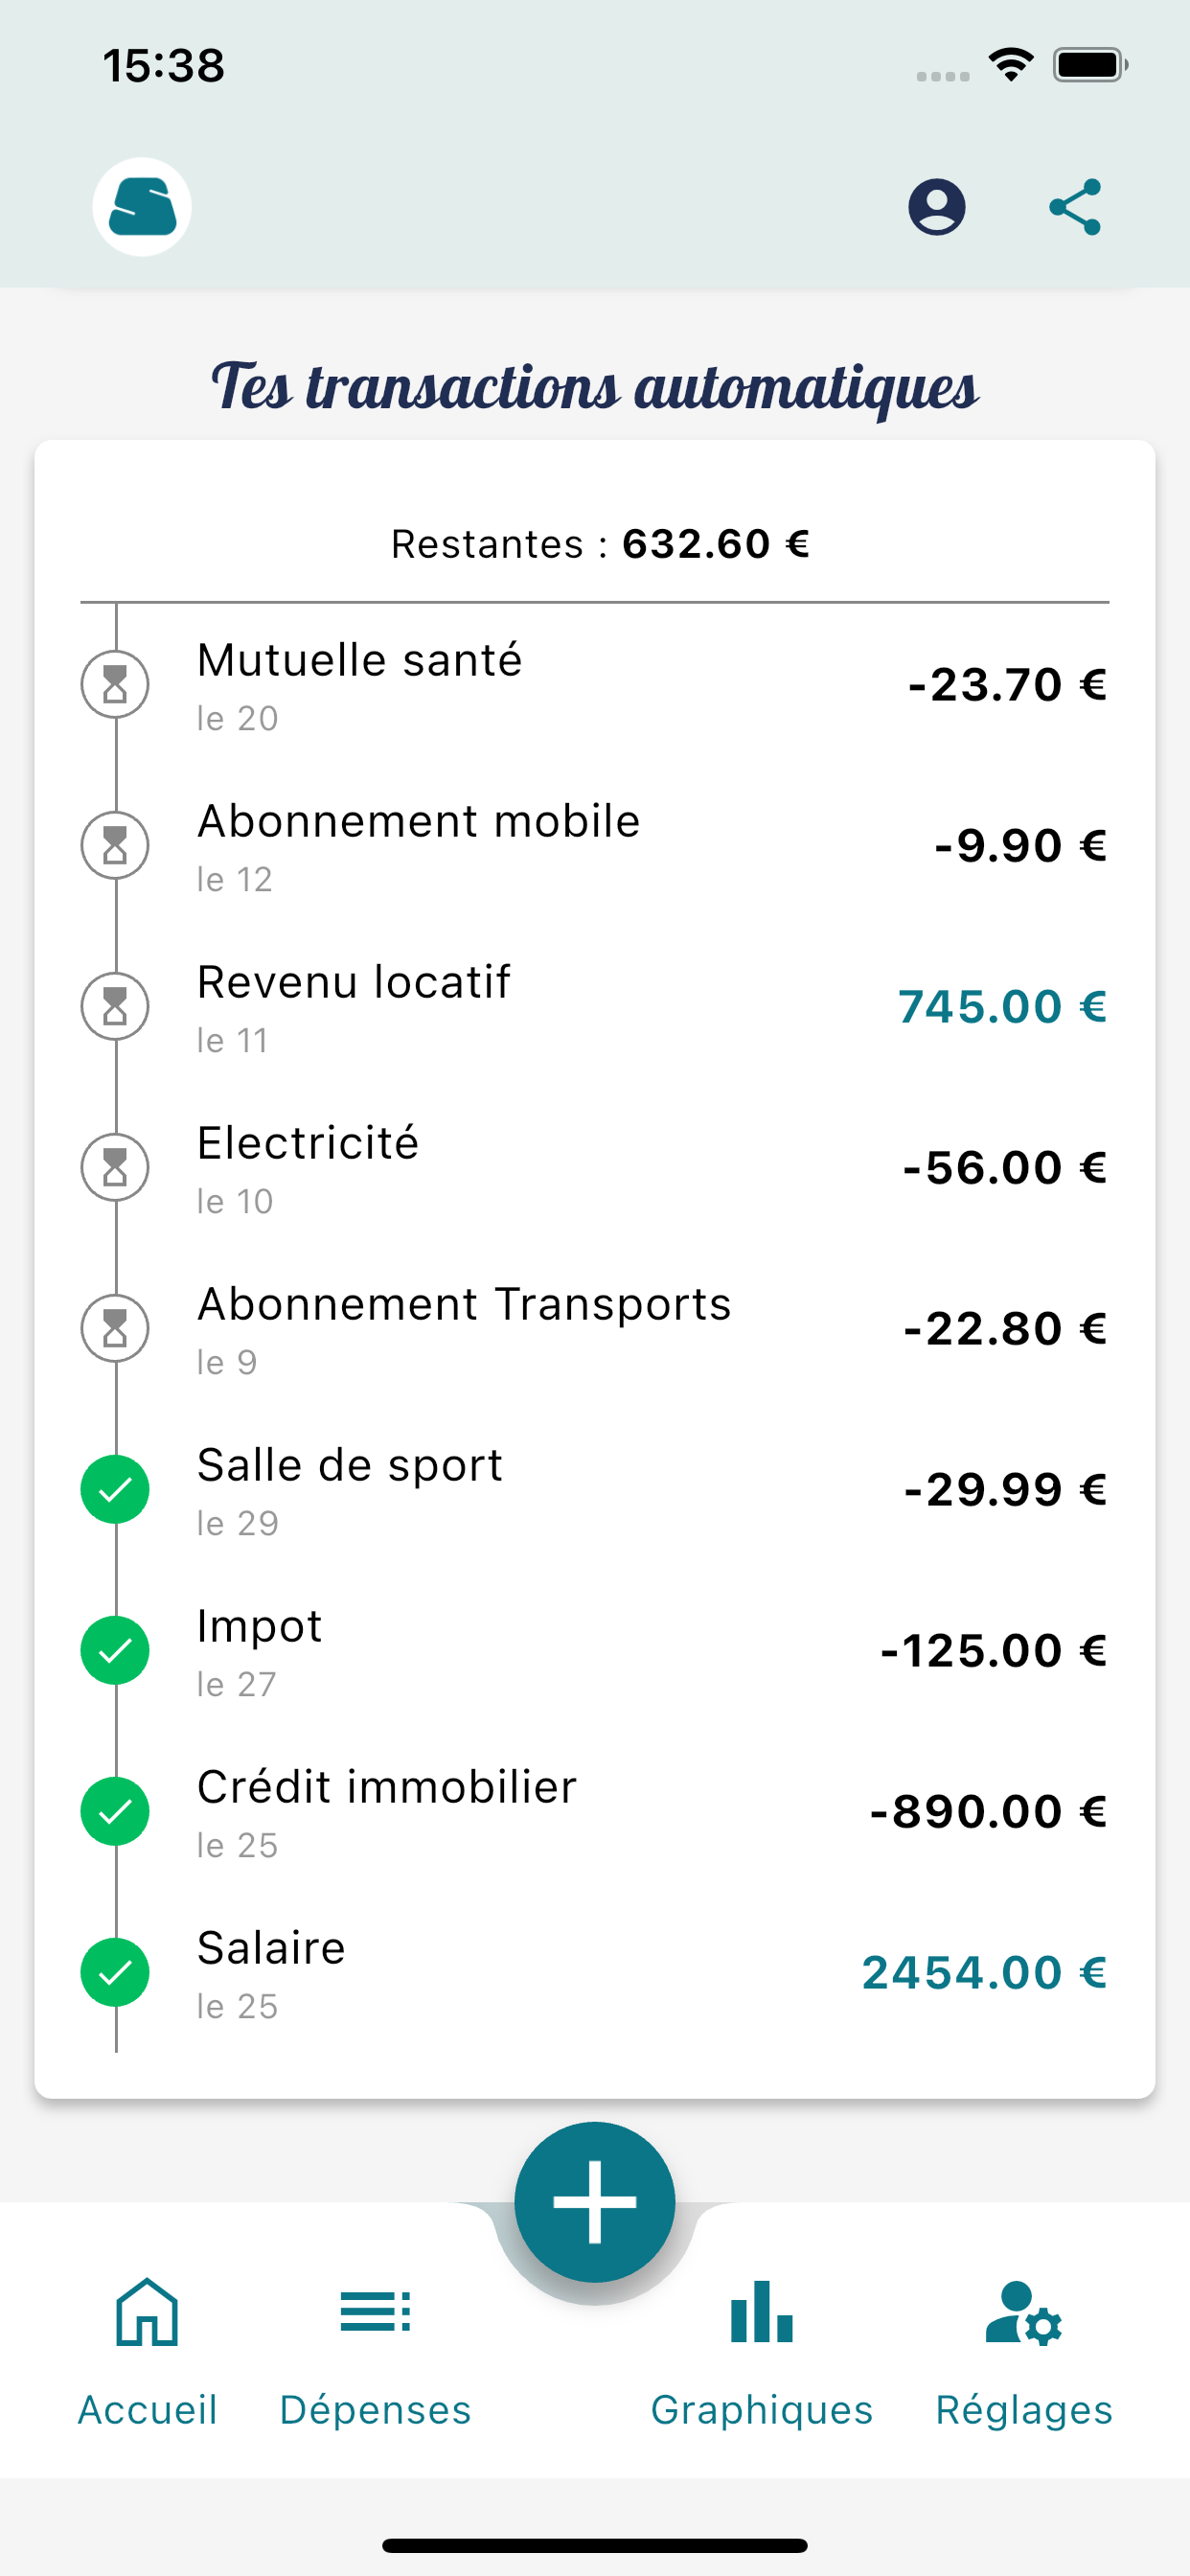Toggle the green check for Salle de sport
The width and height of the screenshot is (1190, 2576).
(115, 1490)
